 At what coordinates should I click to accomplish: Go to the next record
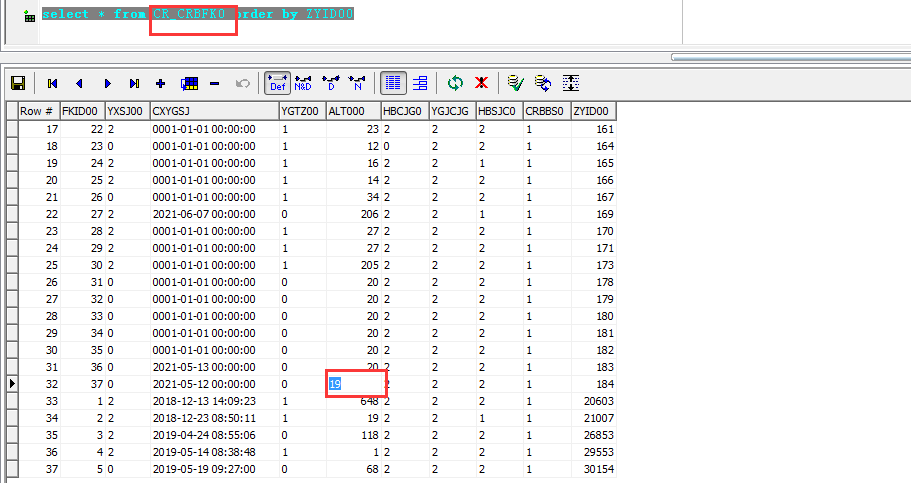point(107,83)
